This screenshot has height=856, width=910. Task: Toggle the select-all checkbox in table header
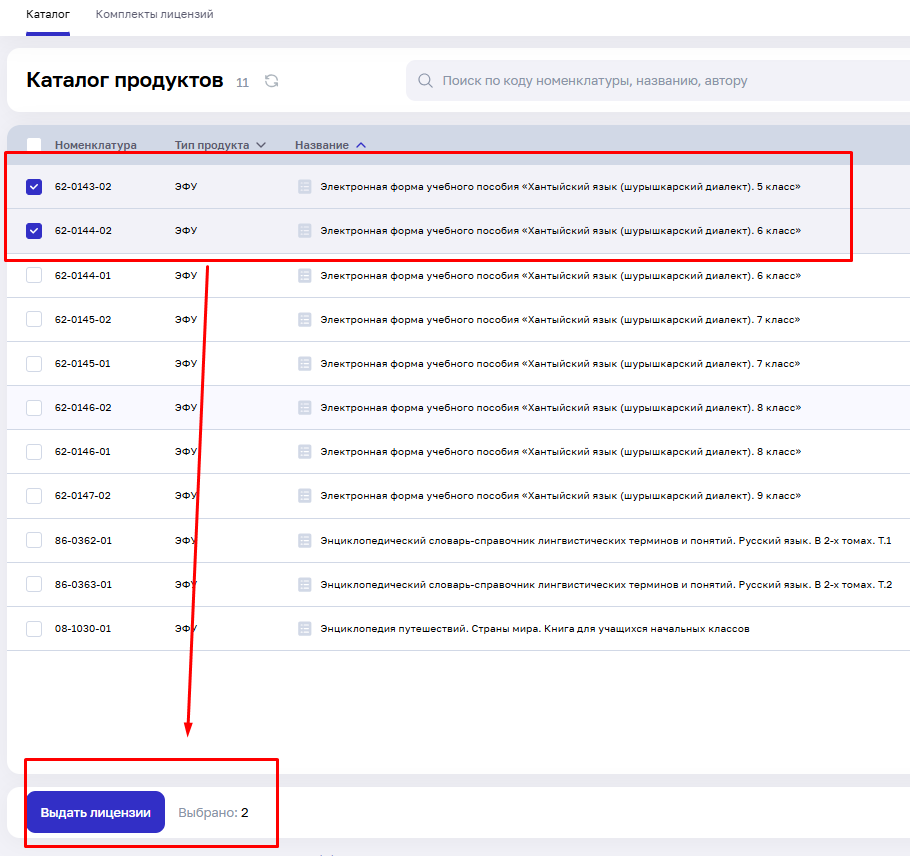click(x=34, y=145)
